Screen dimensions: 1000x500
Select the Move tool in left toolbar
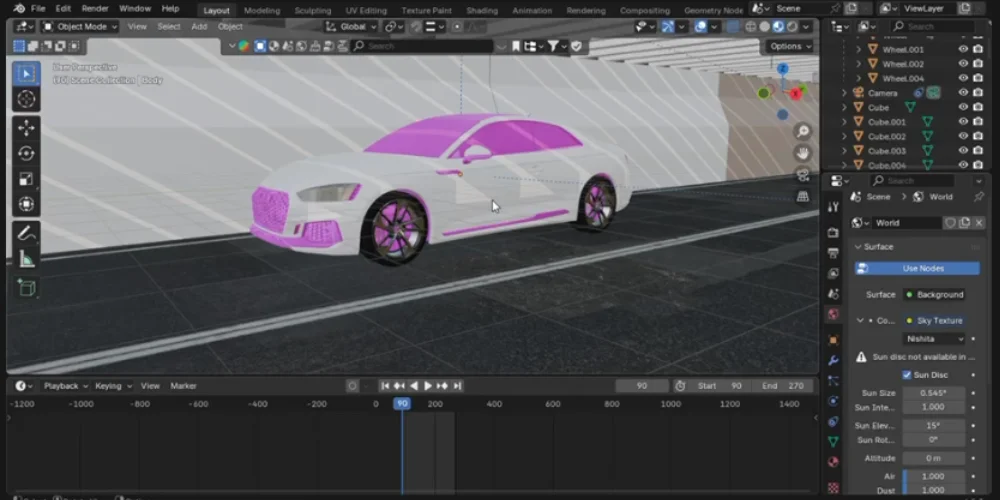26,127
